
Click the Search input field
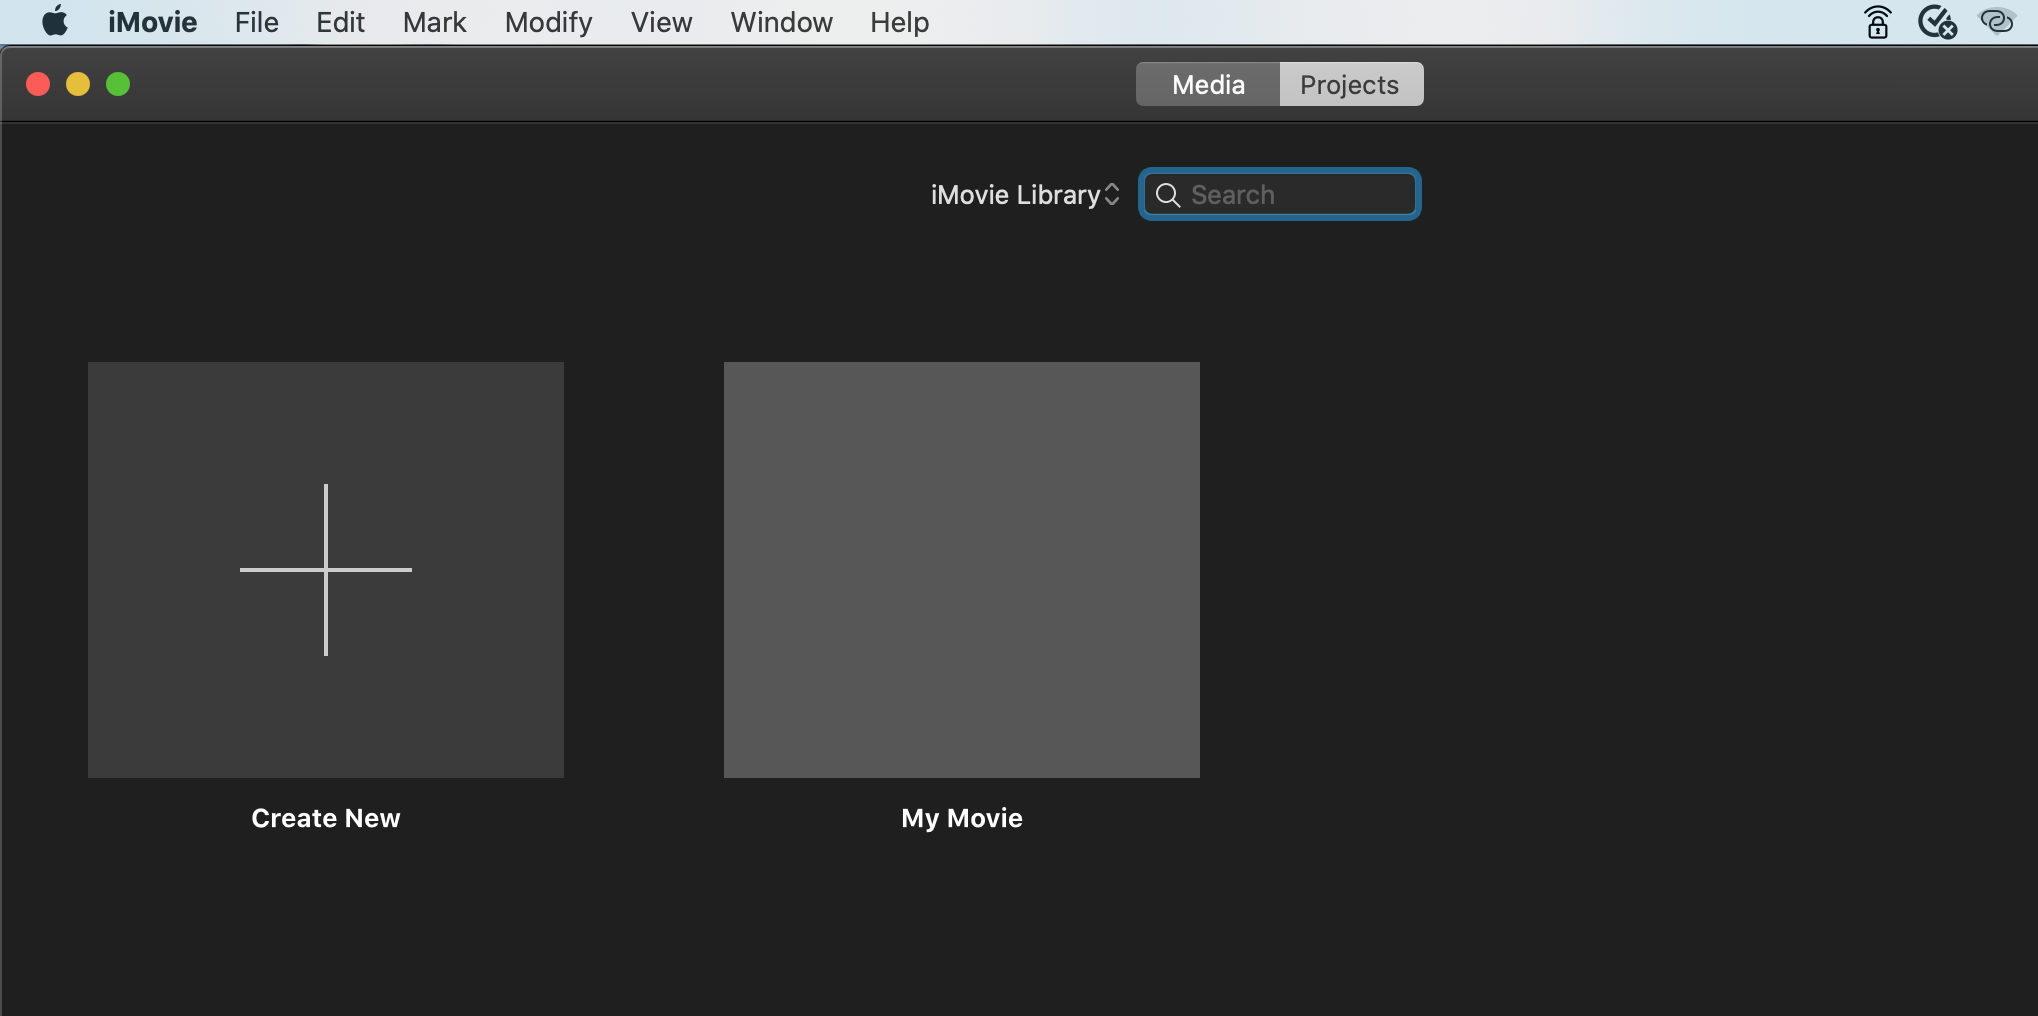click(x=1280, y=194)
